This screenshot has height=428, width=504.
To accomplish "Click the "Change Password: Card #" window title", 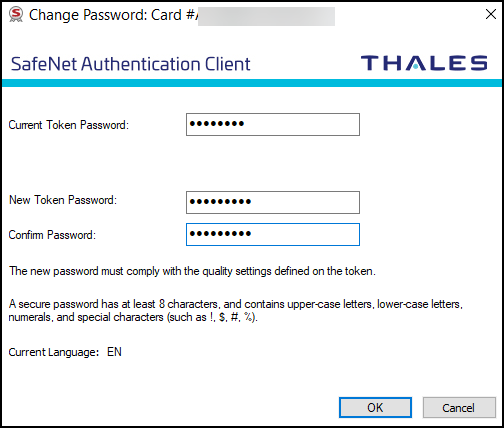I will coord(114,15).
